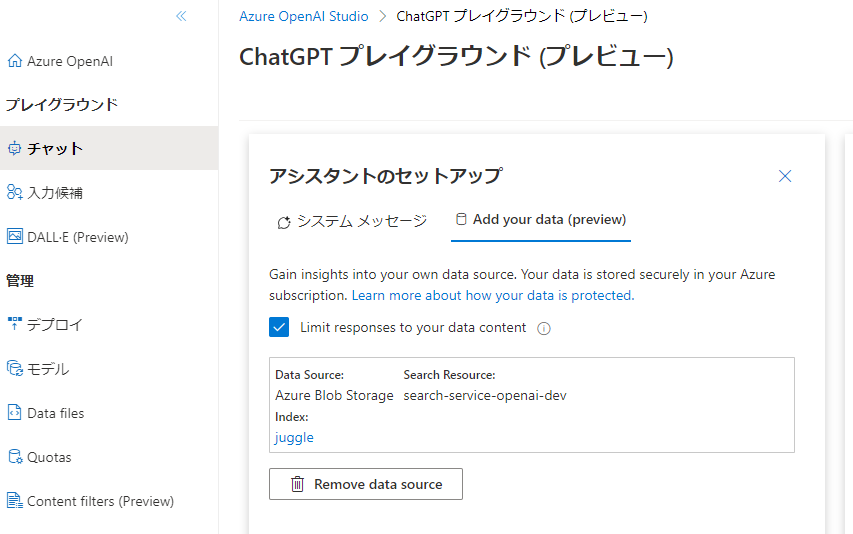This screenshot has height=534, width=853.
Task: Collapse the left navigation sidebar
Action: pos(181,16)
